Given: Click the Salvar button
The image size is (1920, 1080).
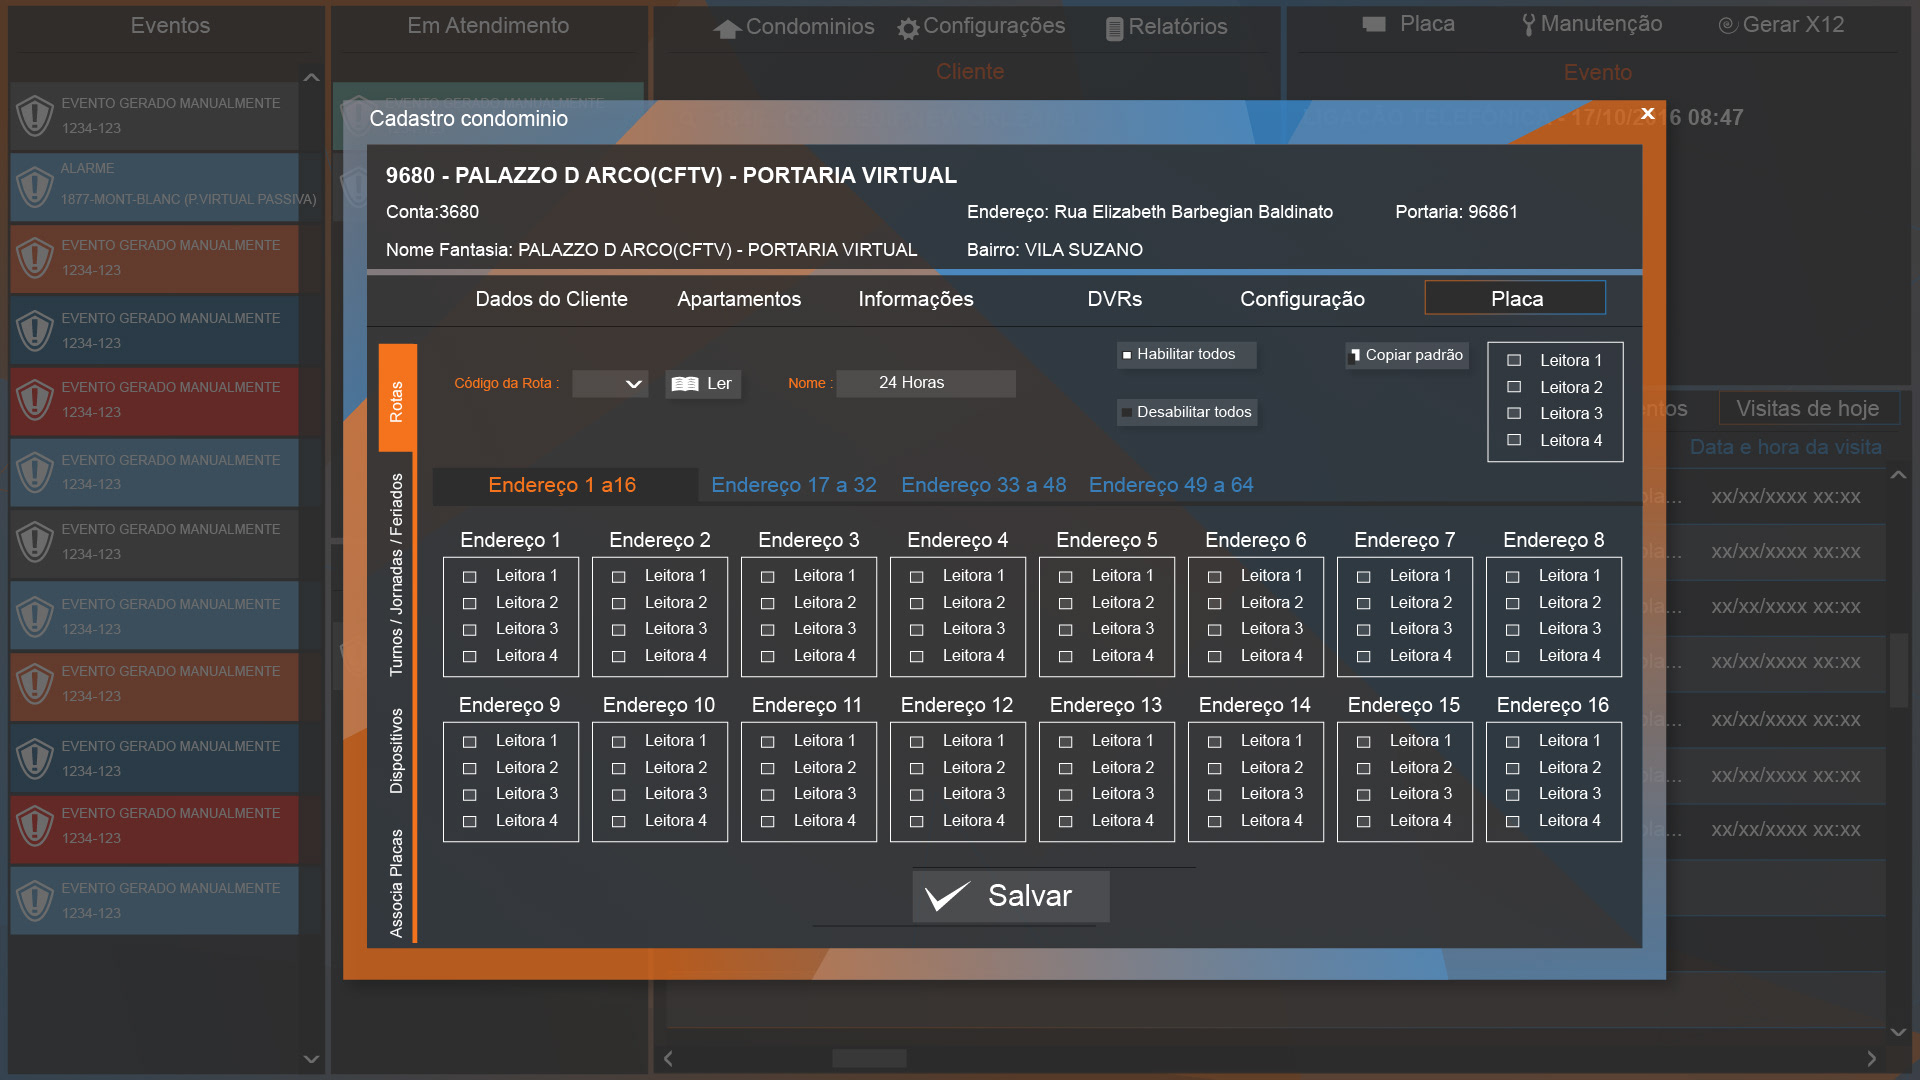Looking at the screenshot, I should [1011, 896].
